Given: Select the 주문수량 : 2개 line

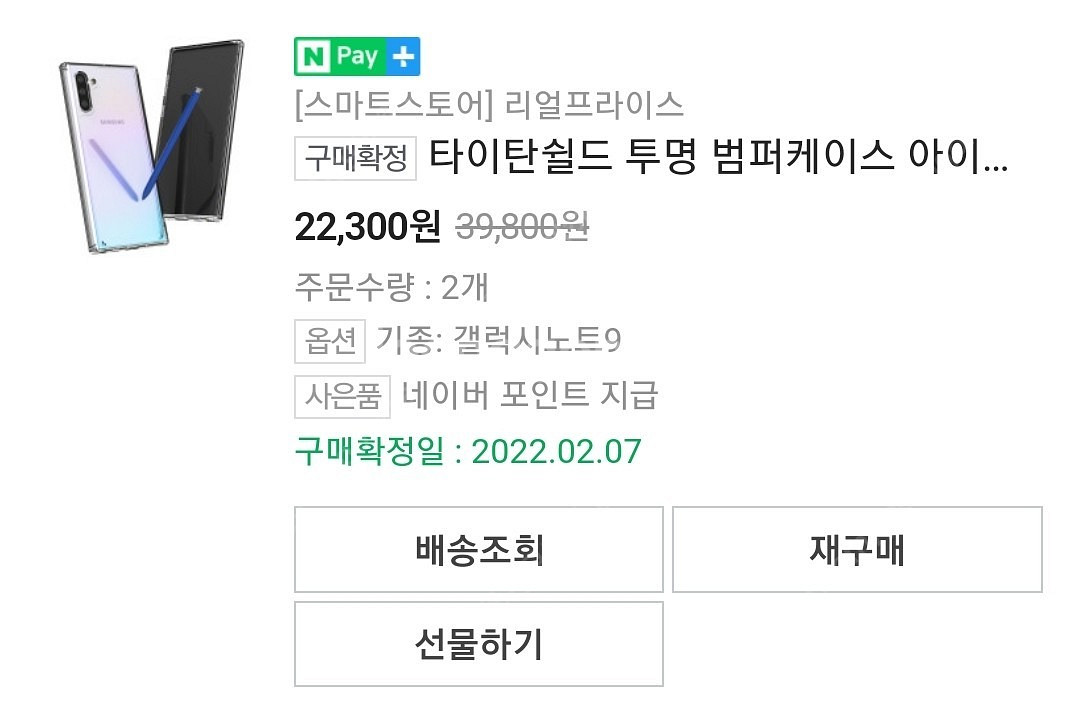Looking at the screenshot, I should [x=392, y=287].
